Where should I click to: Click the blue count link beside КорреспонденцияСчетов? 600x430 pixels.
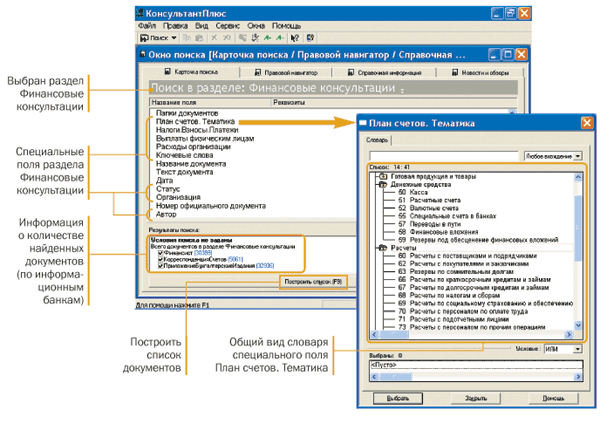click(235, 259)
